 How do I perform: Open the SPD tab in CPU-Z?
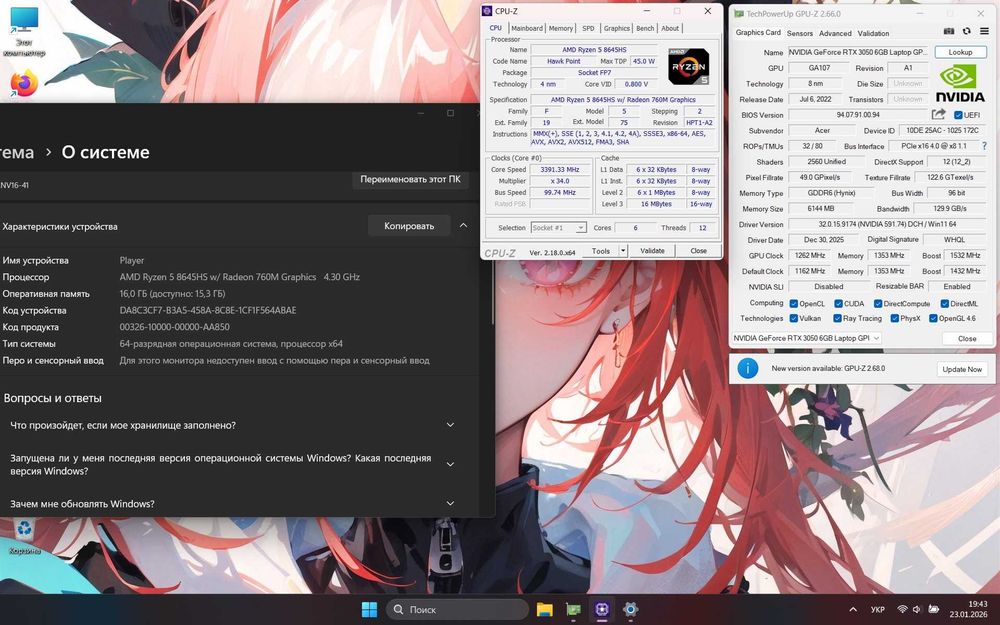coord(588,28)
